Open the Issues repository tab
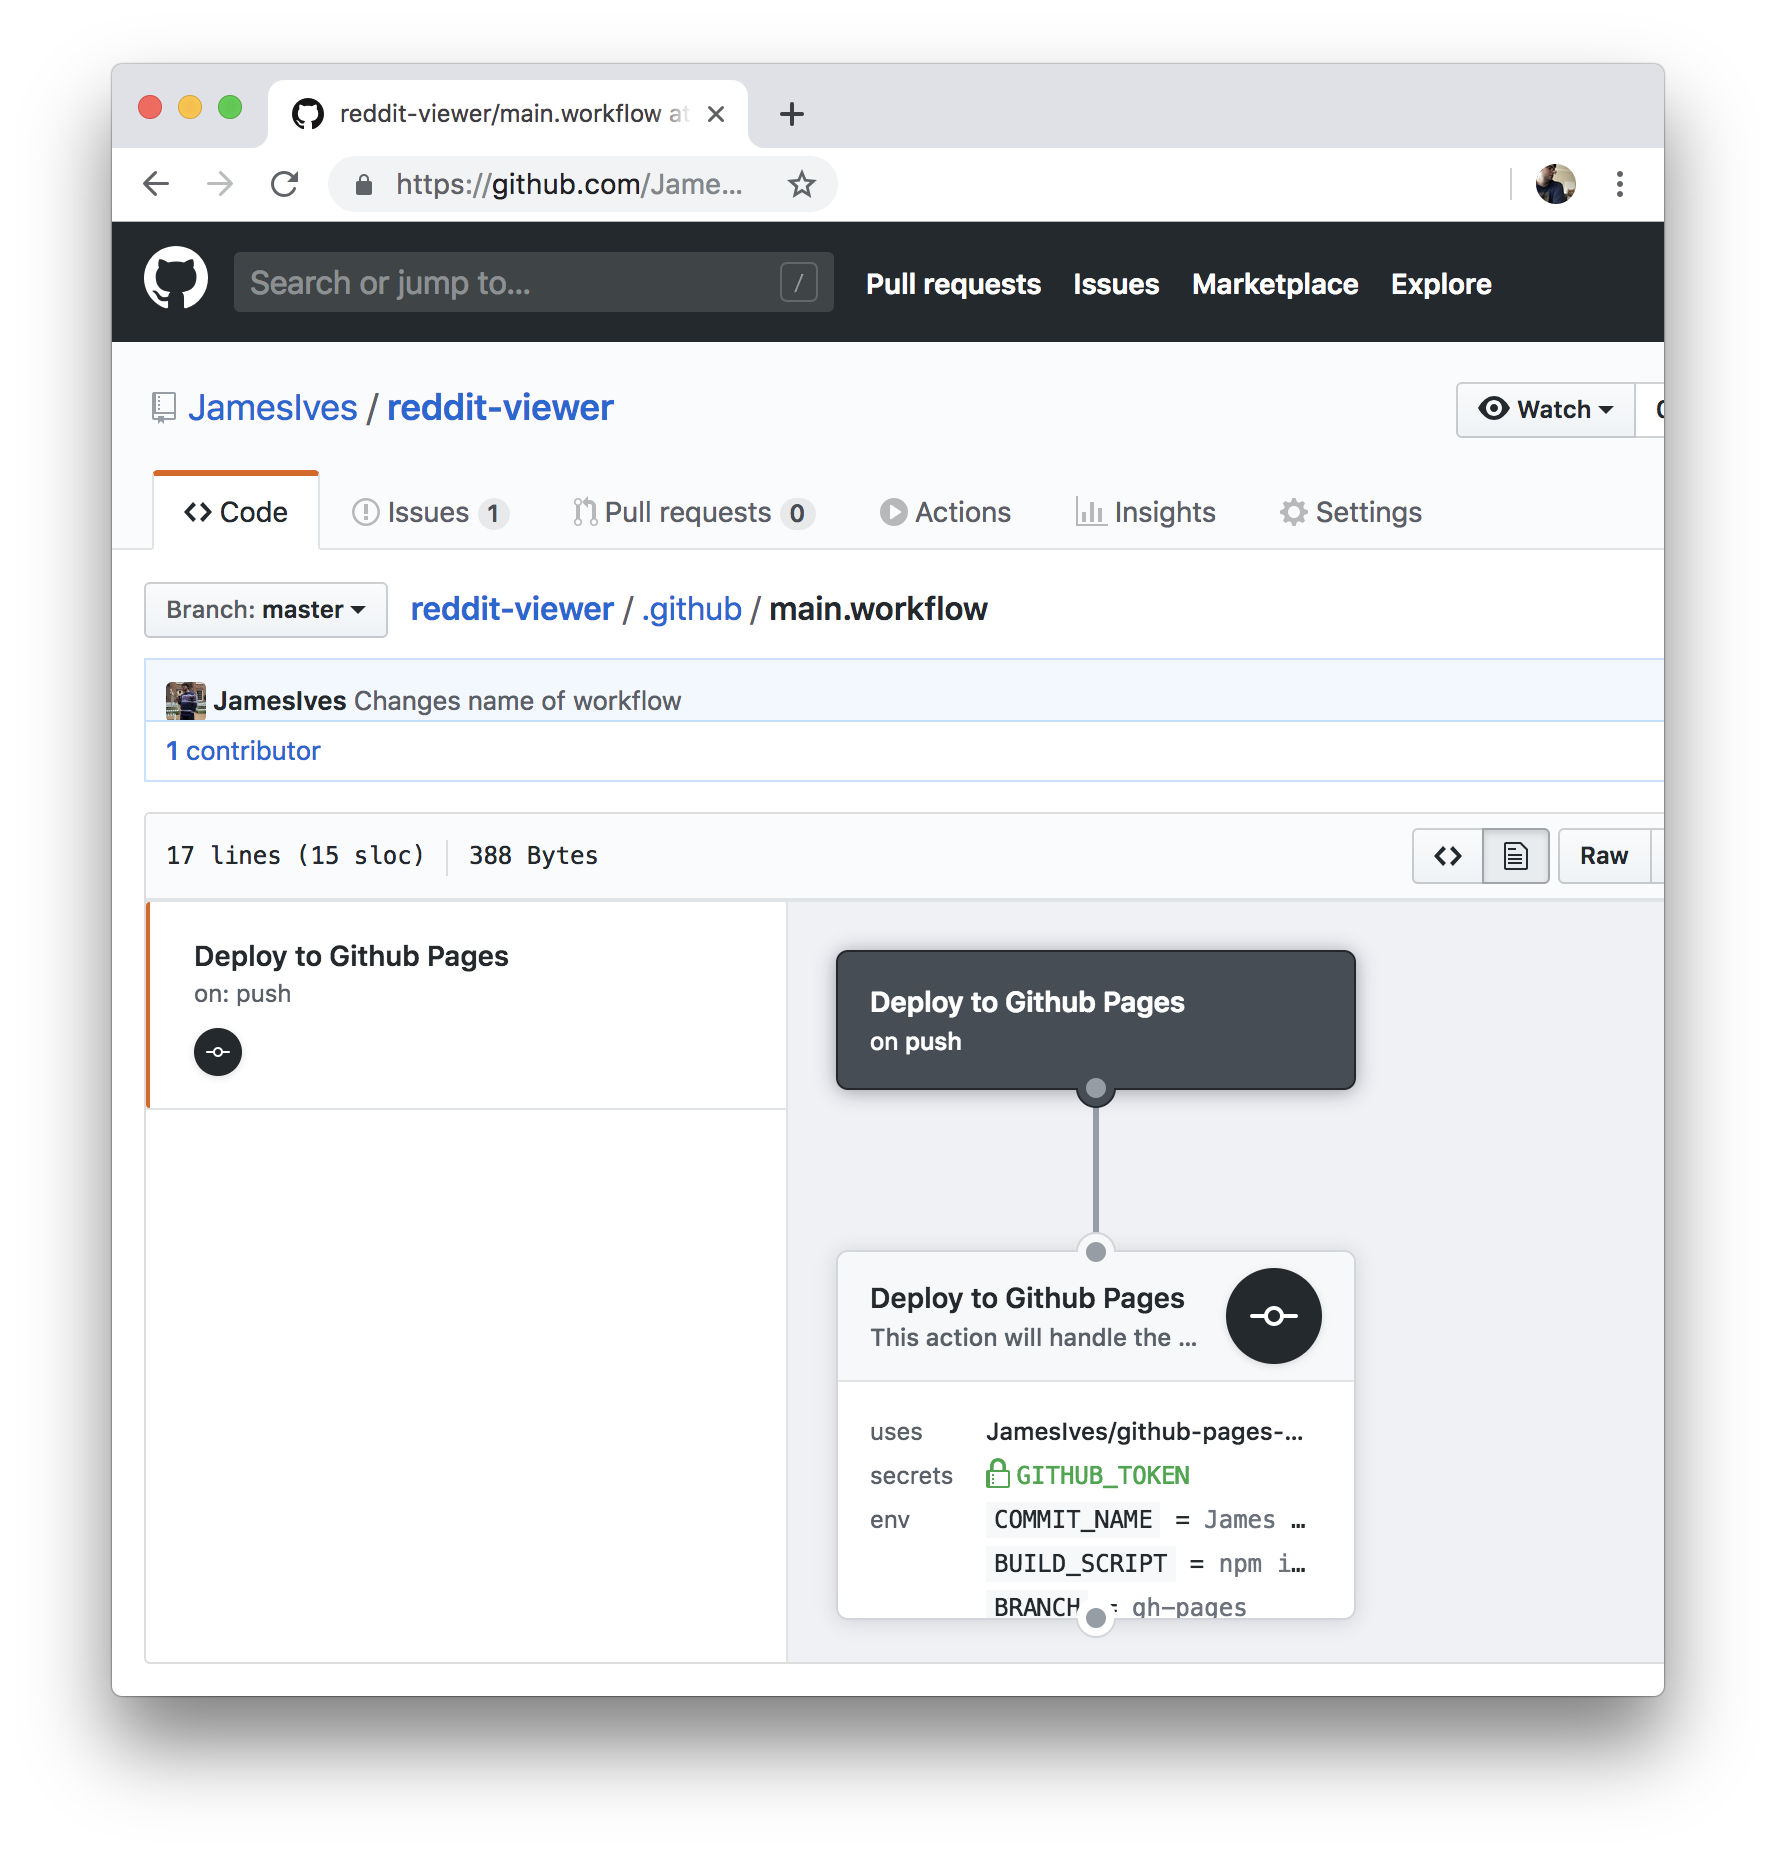This screenshot has width=1776, height=1856. [430, 513]
